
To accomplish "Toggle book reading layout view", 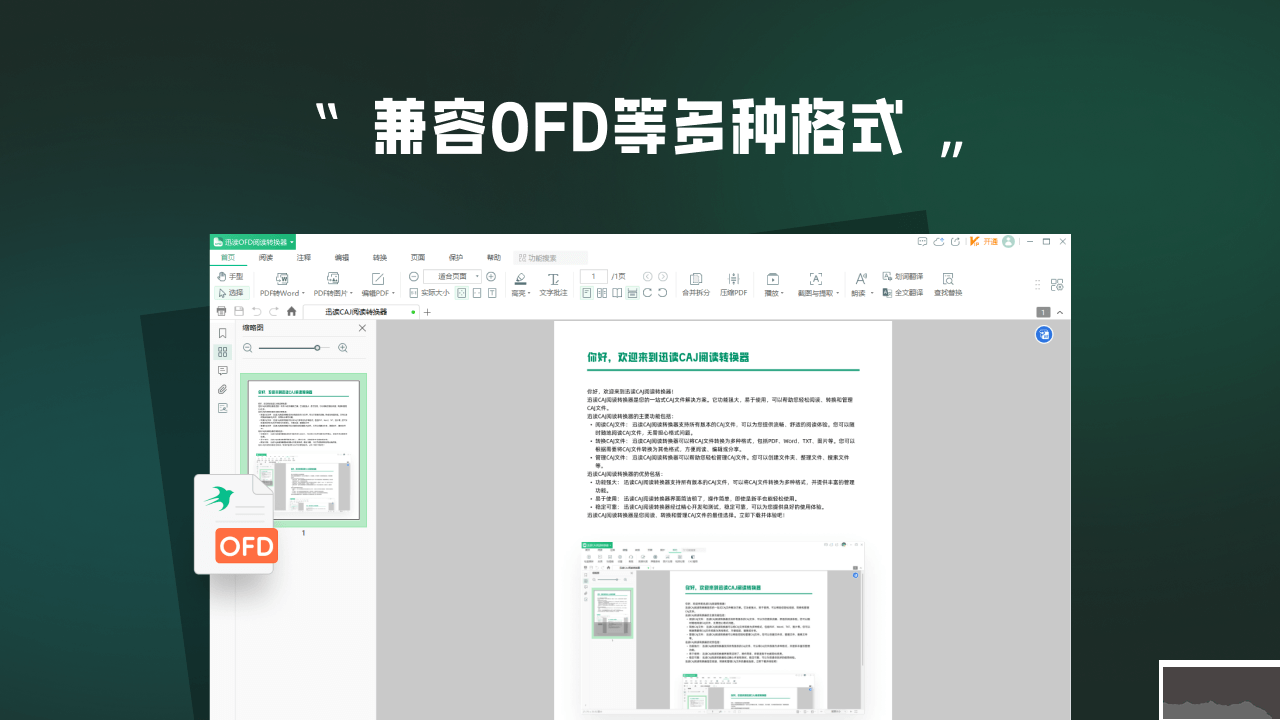I will pos(617,293).
